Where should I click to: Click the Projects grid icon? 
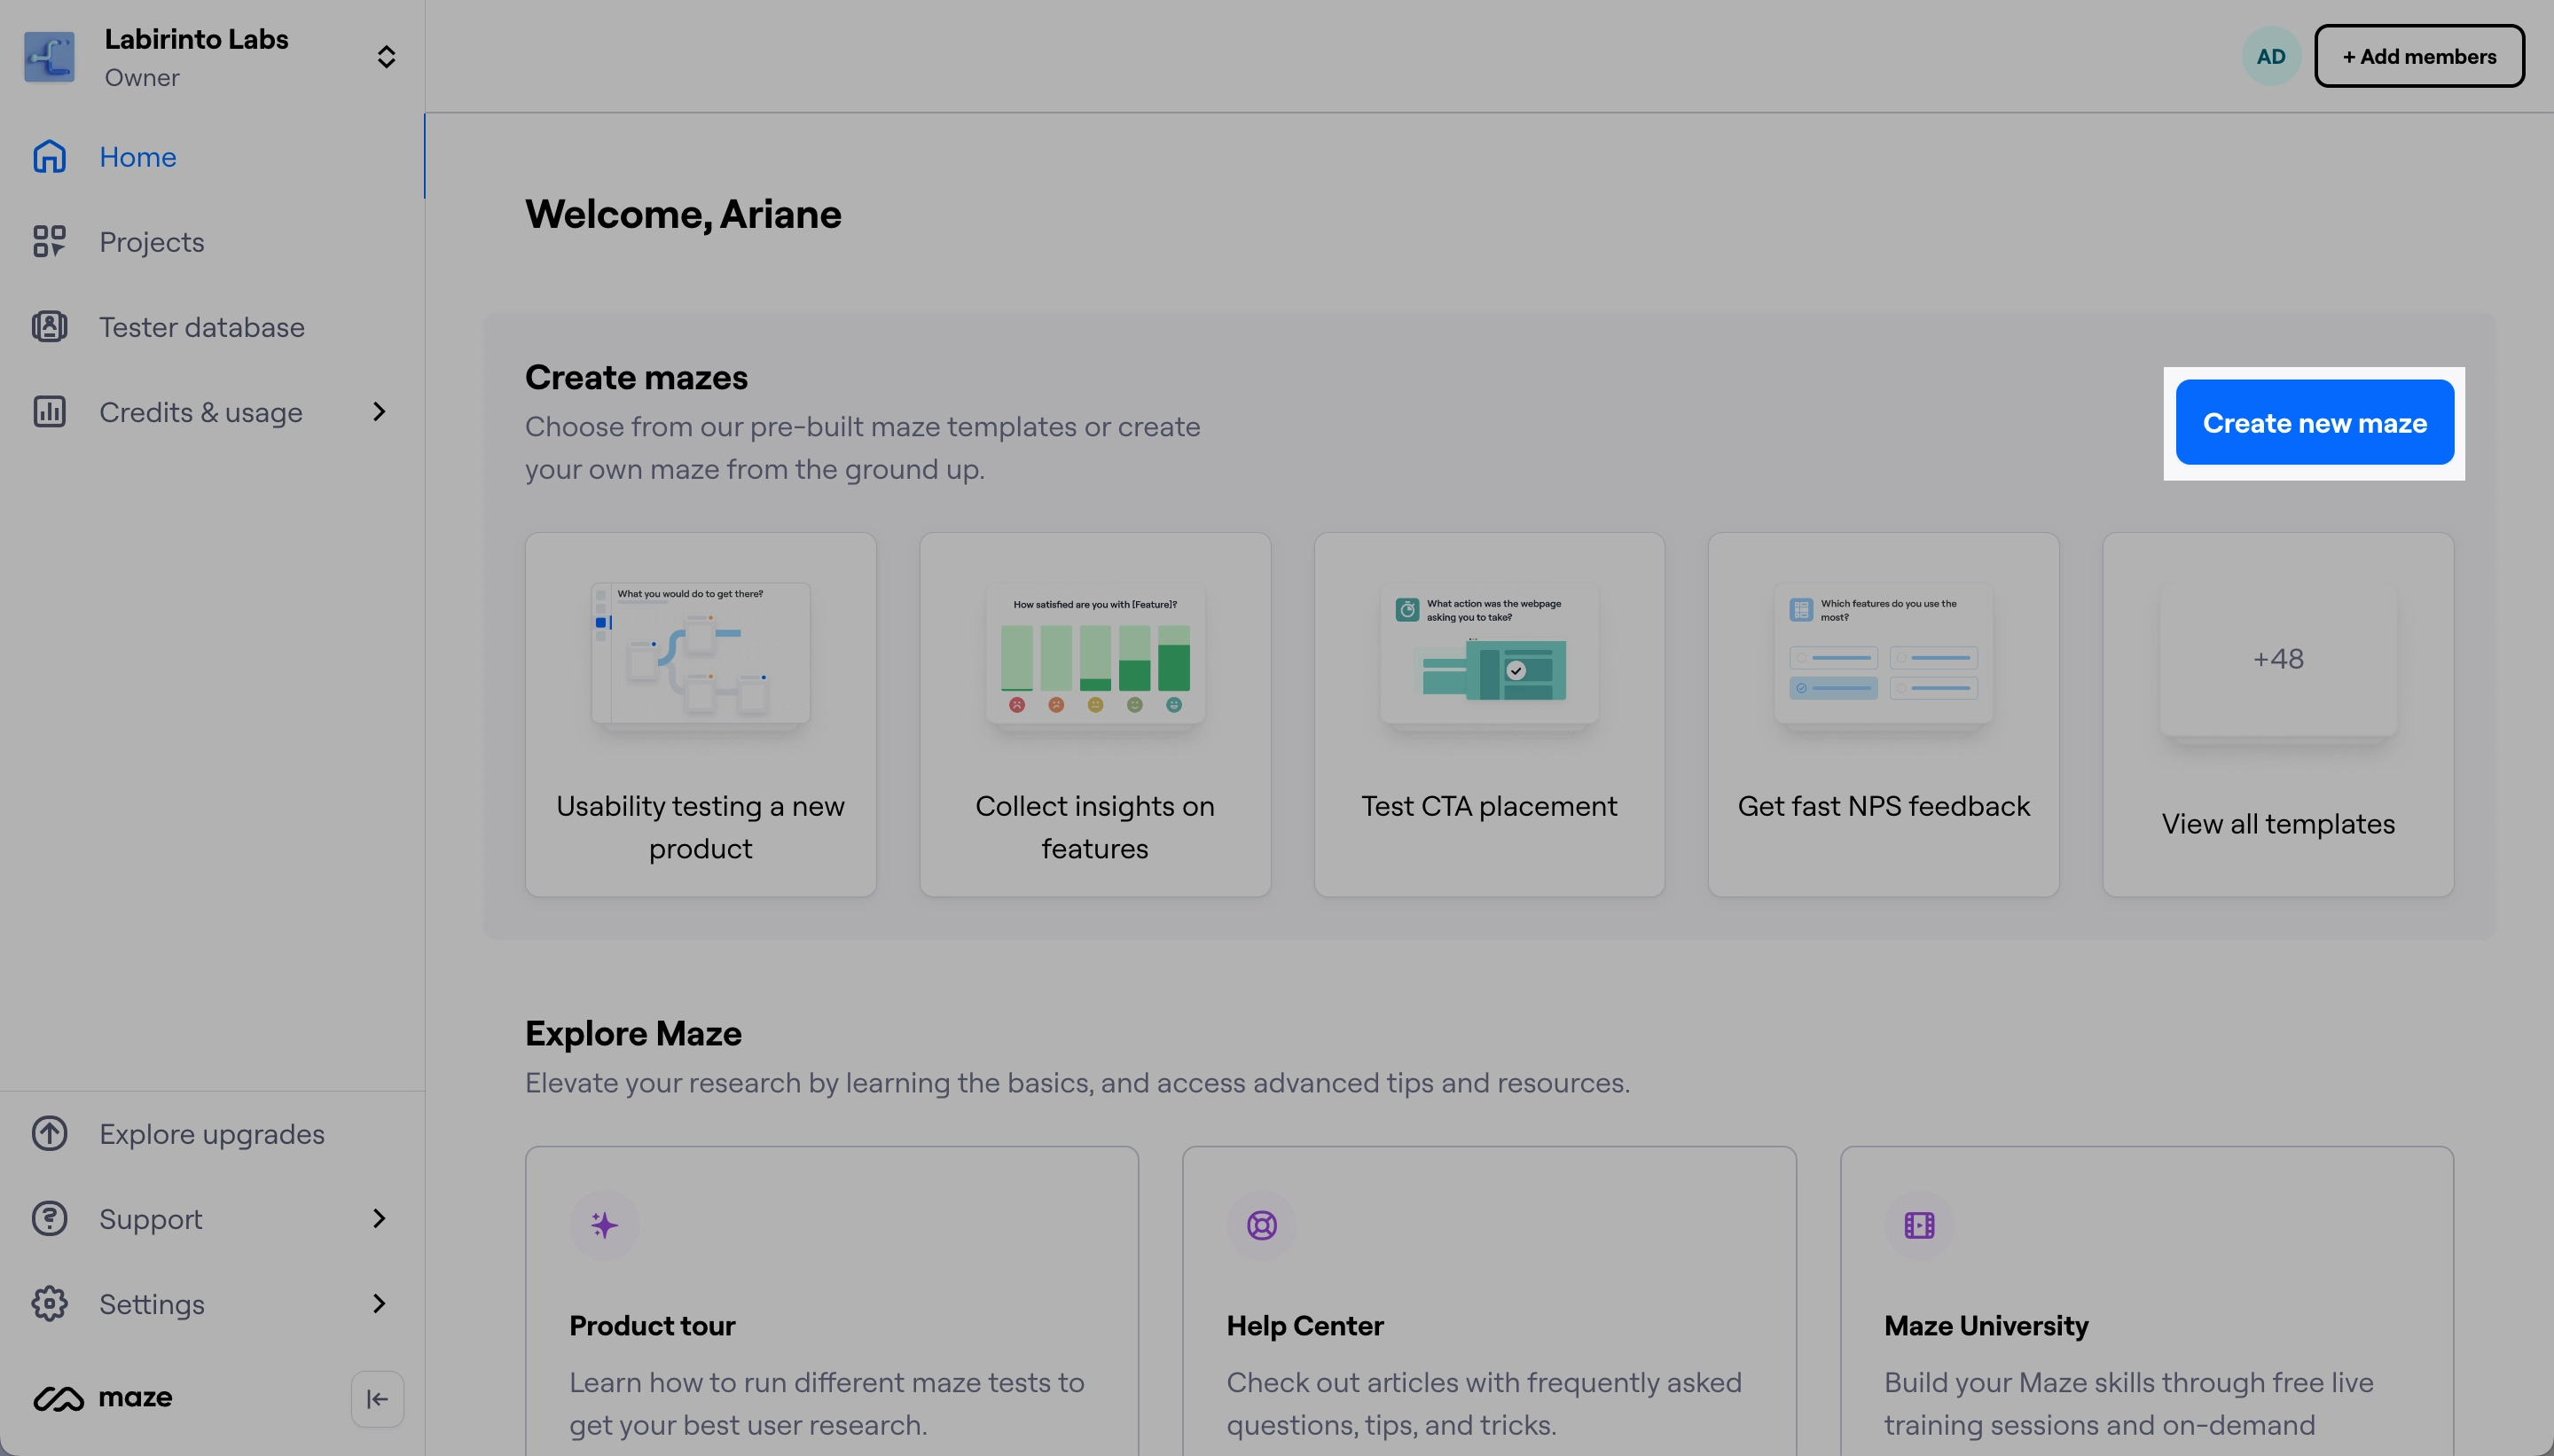tap(49, 242)
